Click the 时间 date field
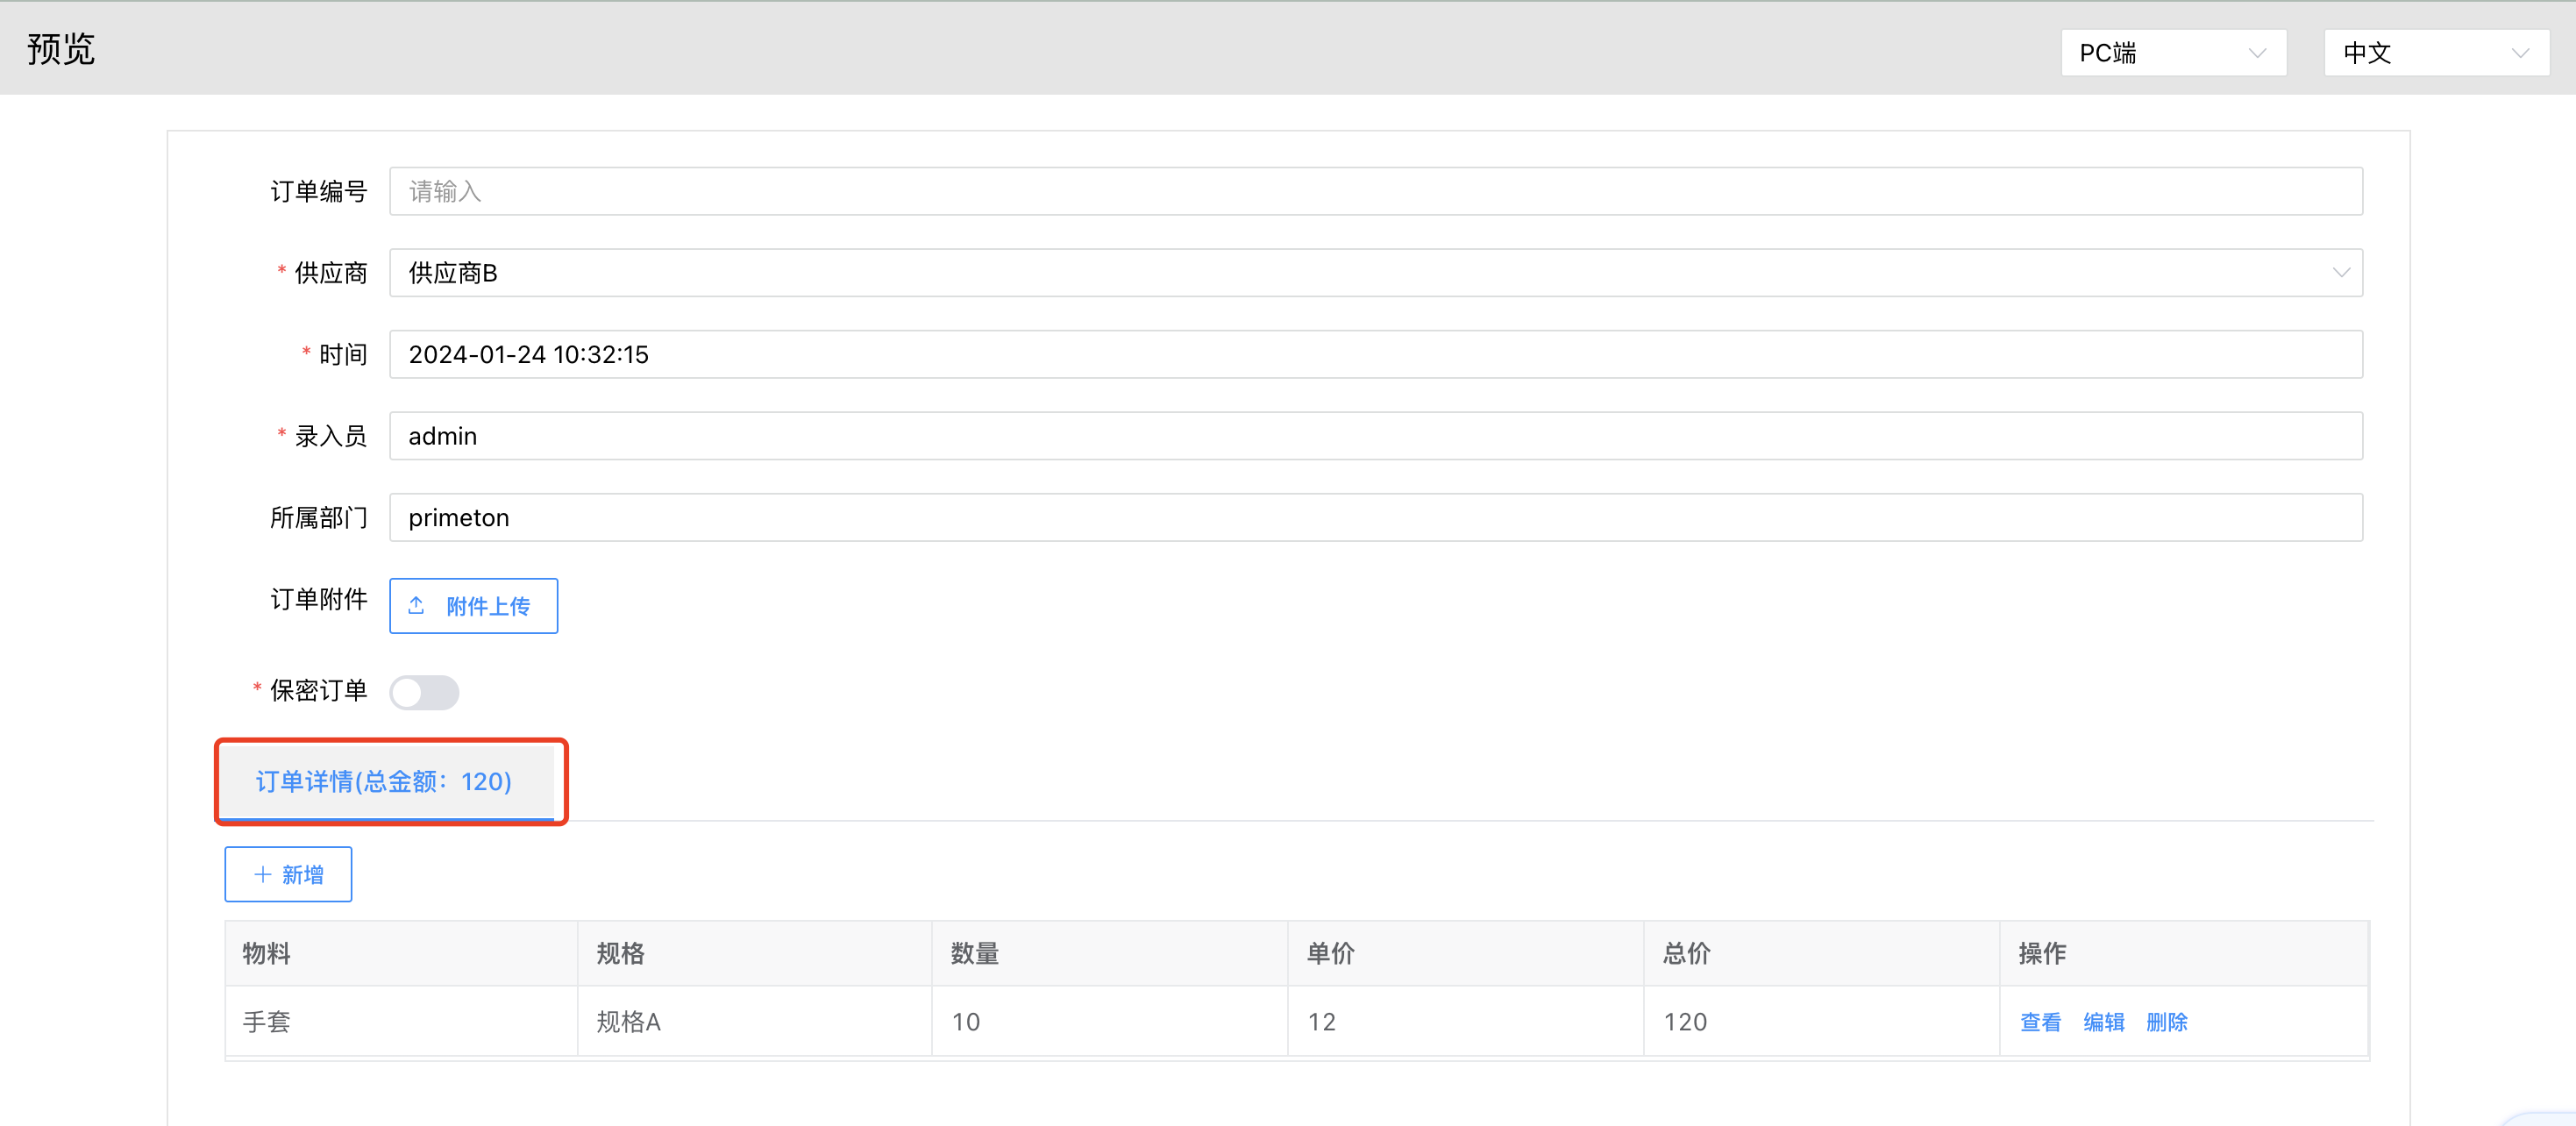Image resolution: width=2576 pixels, height=1126 pixels. coord(1375,355)
